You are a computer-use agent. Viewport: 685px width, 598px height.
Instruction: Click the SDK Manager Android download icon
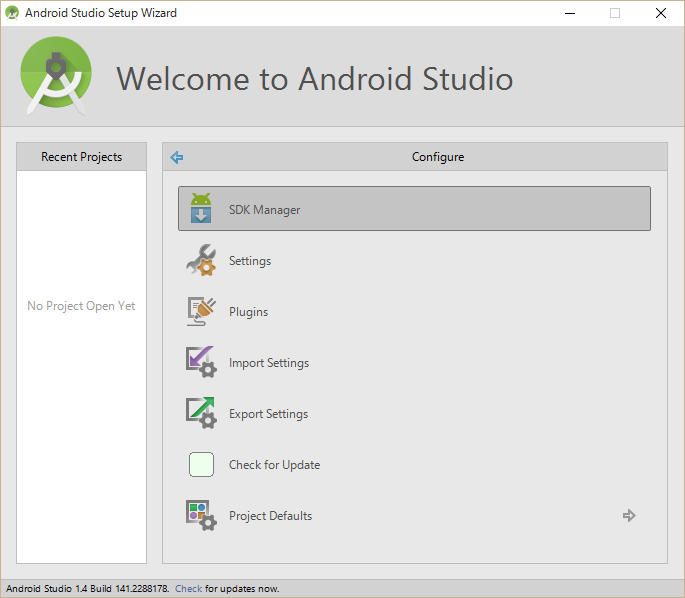point(201,208)
